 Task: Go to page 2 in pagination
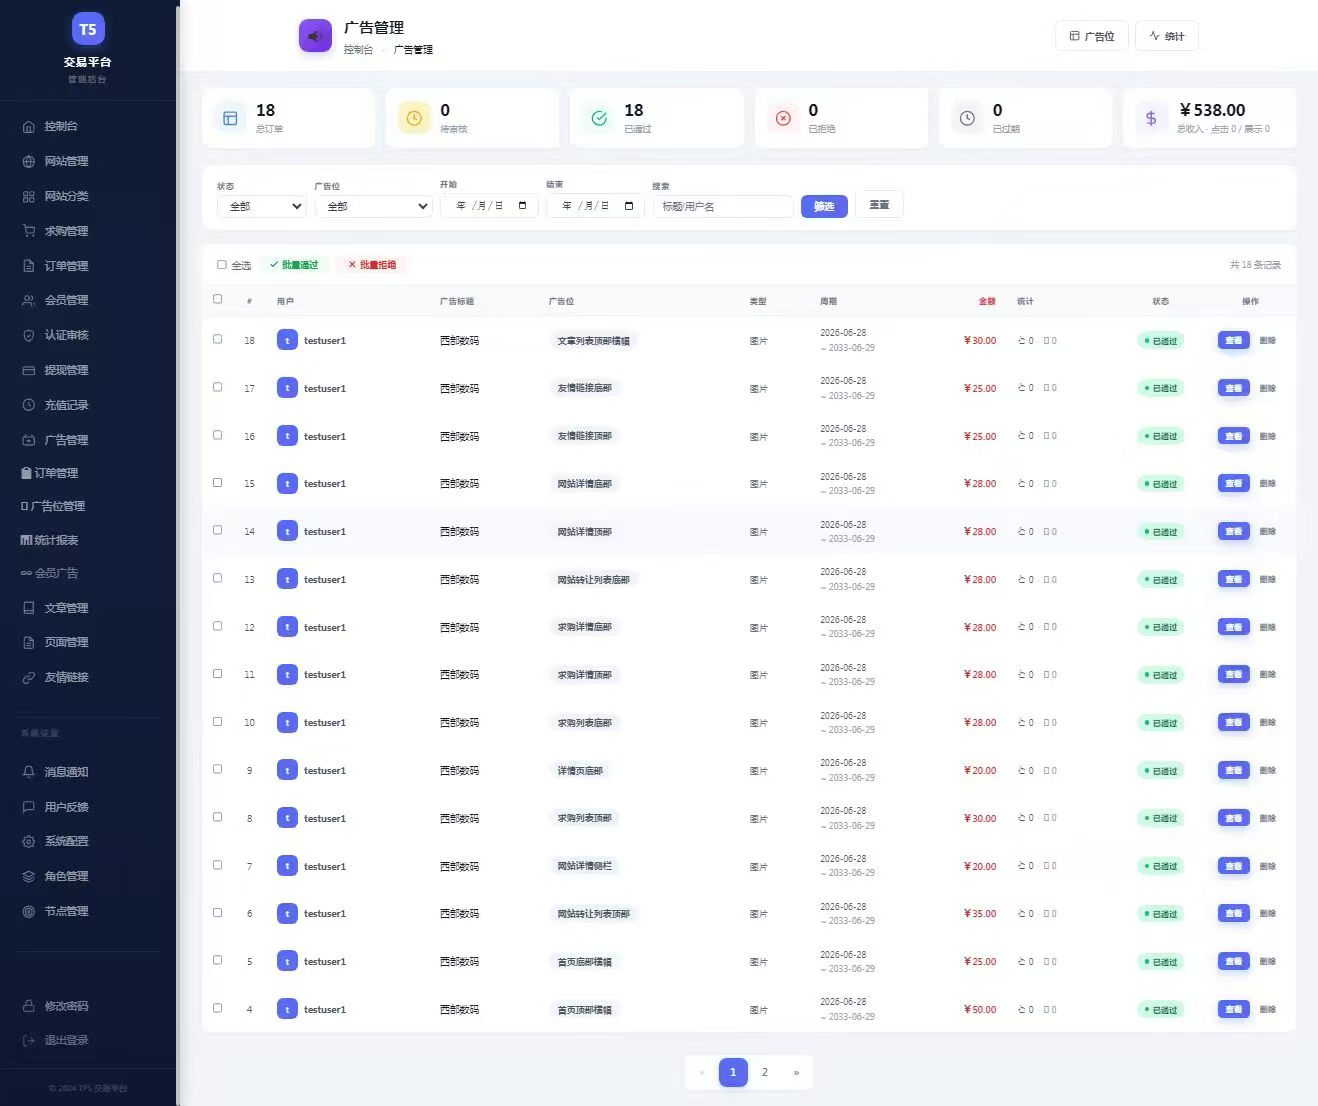765,1072
